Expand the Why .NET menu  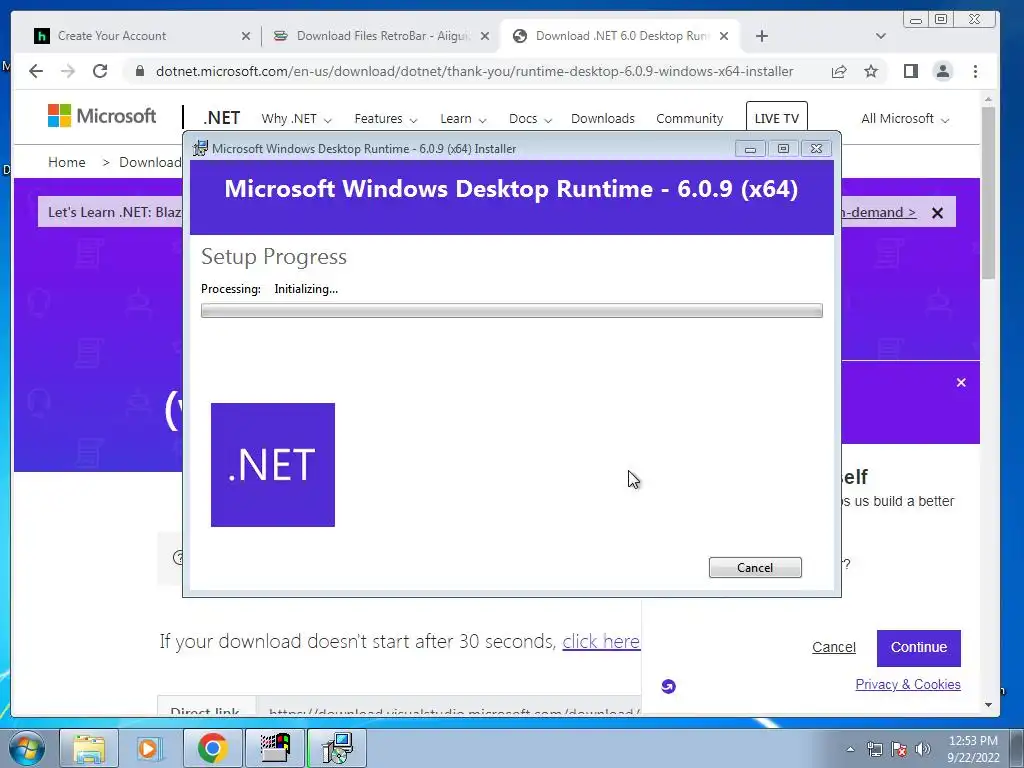click(x=296, y=119)
